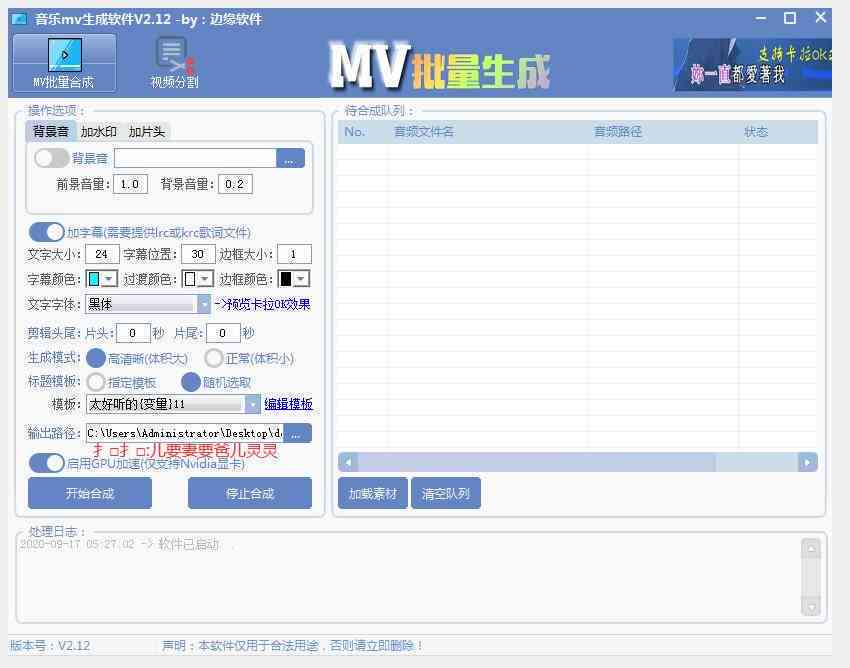Image resolution: width=850 pixels, height=668 pixels.
Task: Click the background audio path field
Action: (x=195, y=158)
